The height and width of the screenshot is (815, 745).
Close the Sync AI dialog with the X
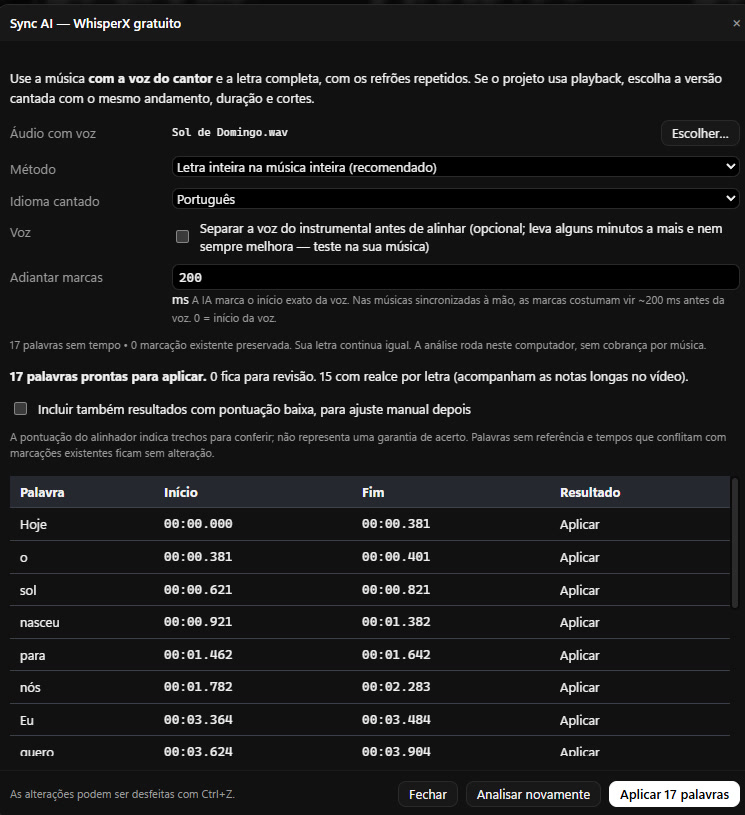pos(736,23)
